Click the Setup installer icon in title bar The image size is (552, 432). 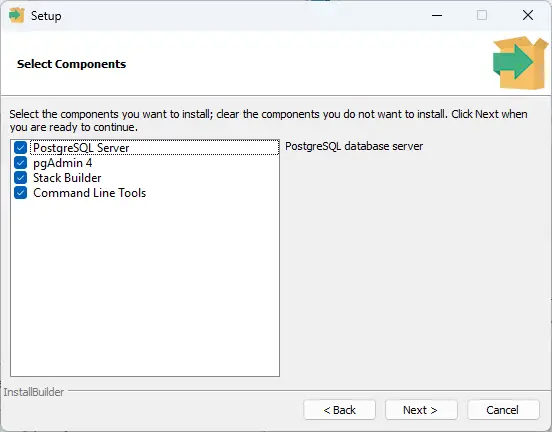[x=16, y=15]
